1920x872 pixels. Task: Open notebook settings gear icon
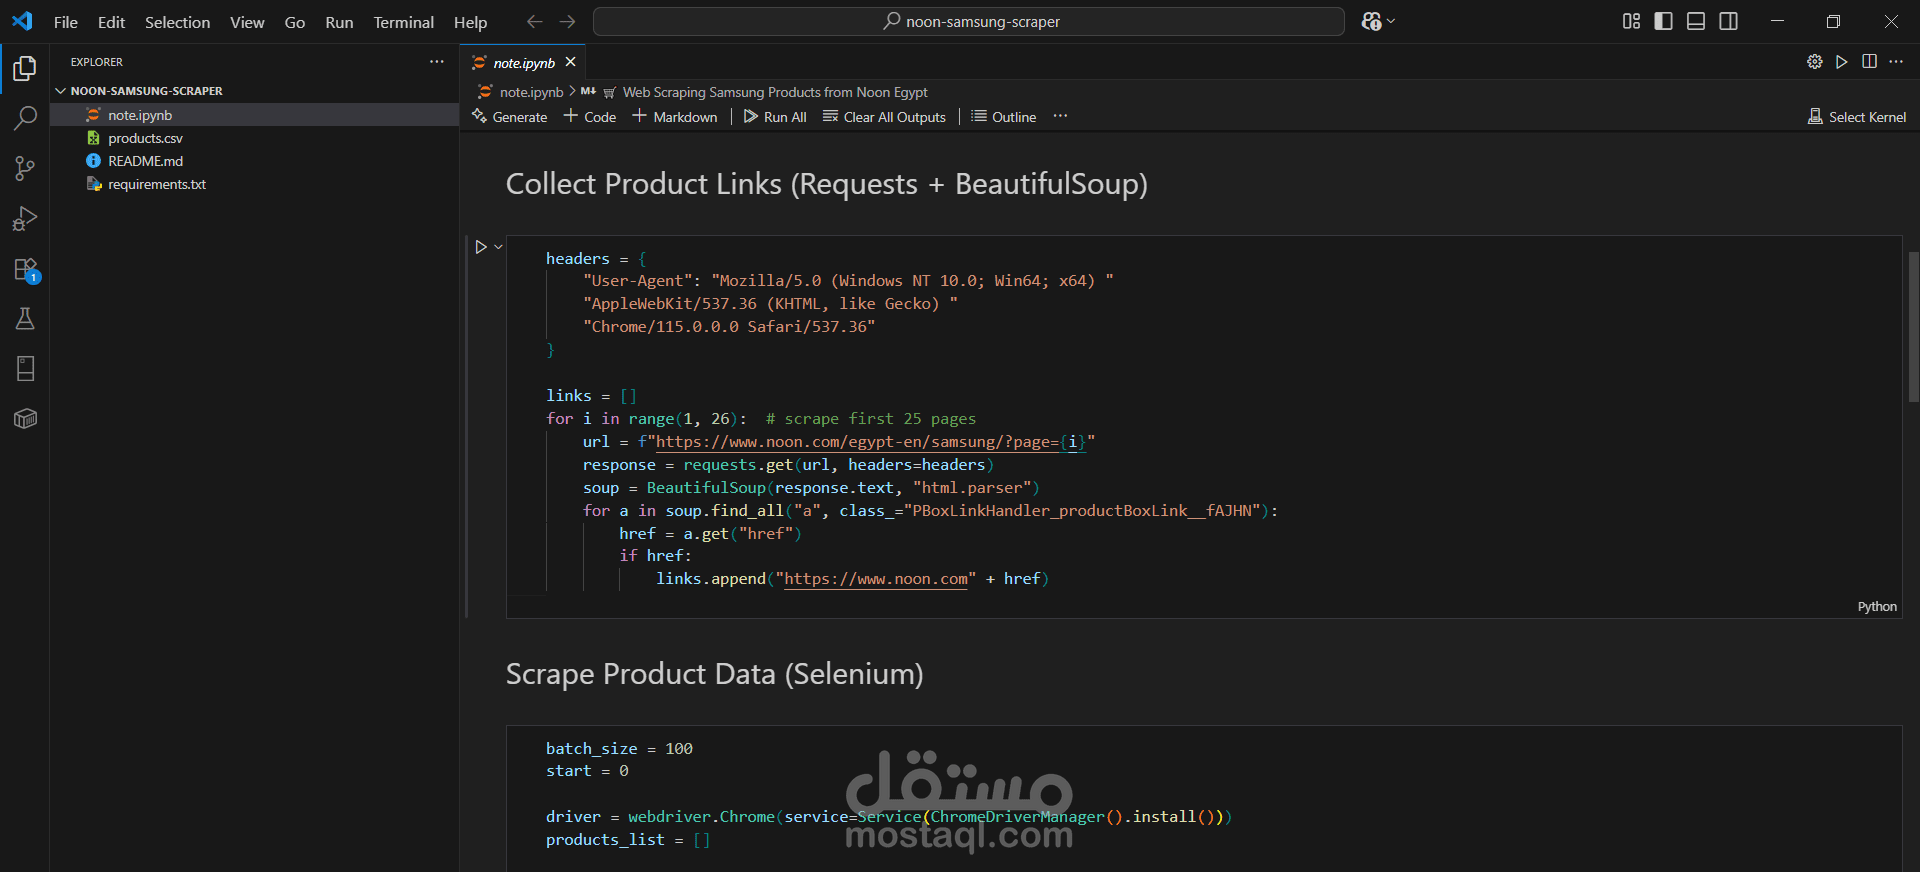tap(1814, 62)
